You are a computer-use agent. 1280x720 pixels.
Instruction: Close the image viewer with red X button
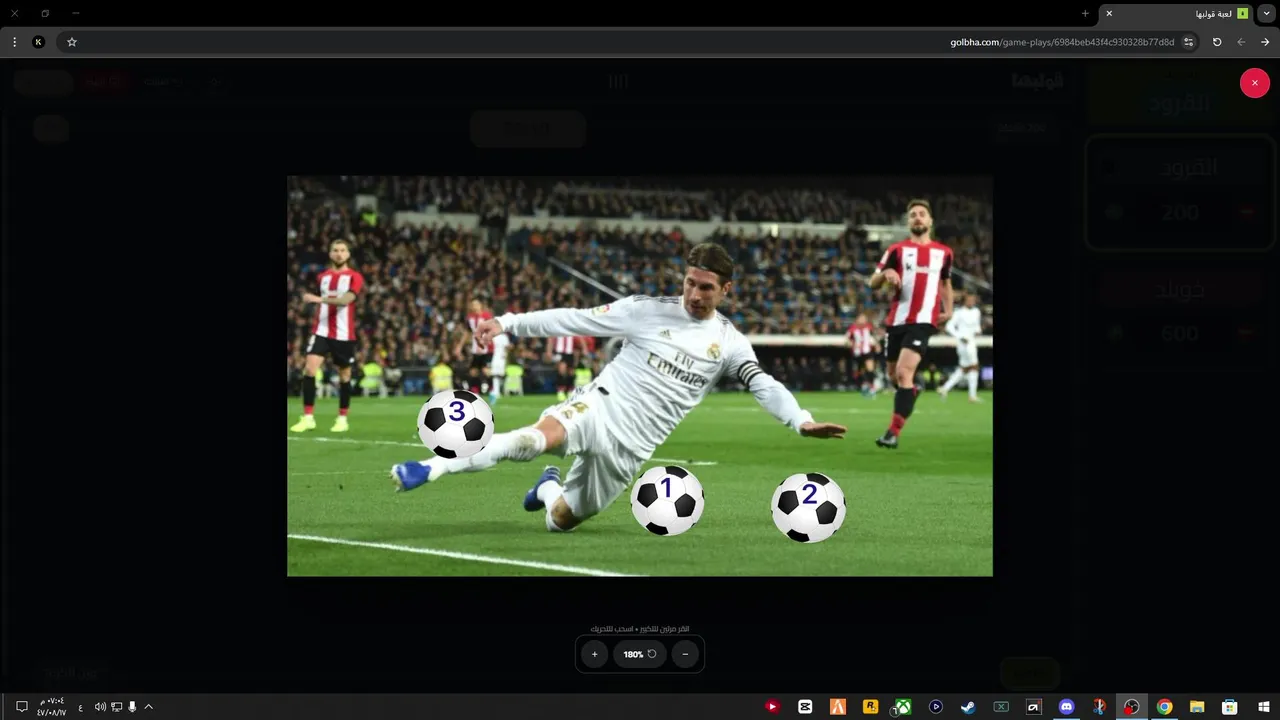click(x=1255, y=83)
